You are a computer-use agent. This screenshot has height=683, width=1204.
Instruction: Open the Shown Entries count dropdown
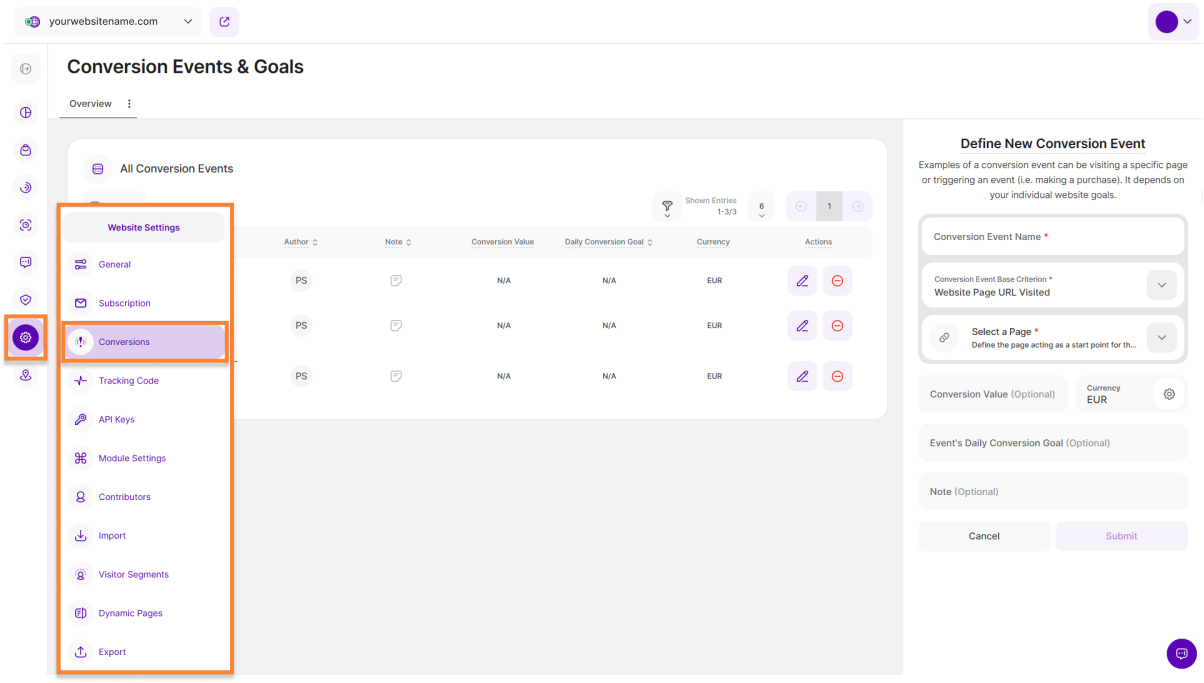(761, 207)
